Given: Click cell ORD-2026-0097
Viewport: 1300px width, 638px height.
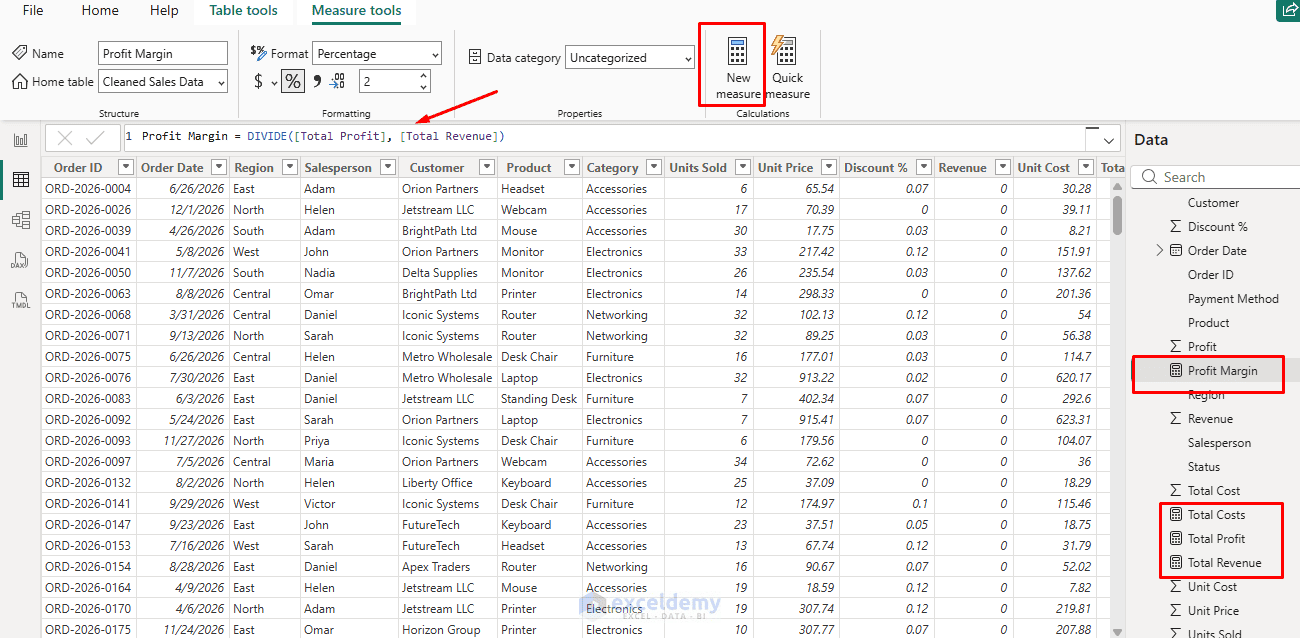Looking at the screenshot, I should tap(88, 462).
